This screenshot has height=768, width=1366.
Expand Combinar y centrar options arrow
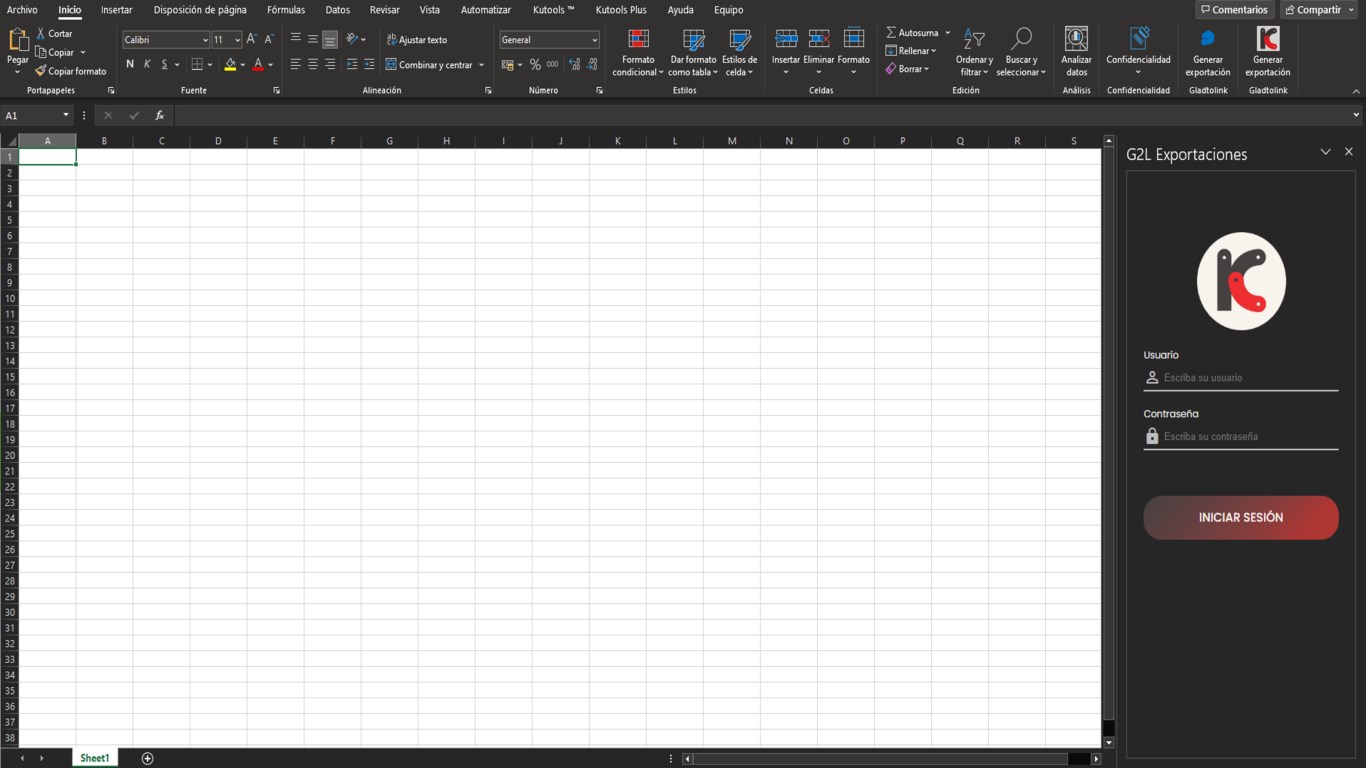481,65
